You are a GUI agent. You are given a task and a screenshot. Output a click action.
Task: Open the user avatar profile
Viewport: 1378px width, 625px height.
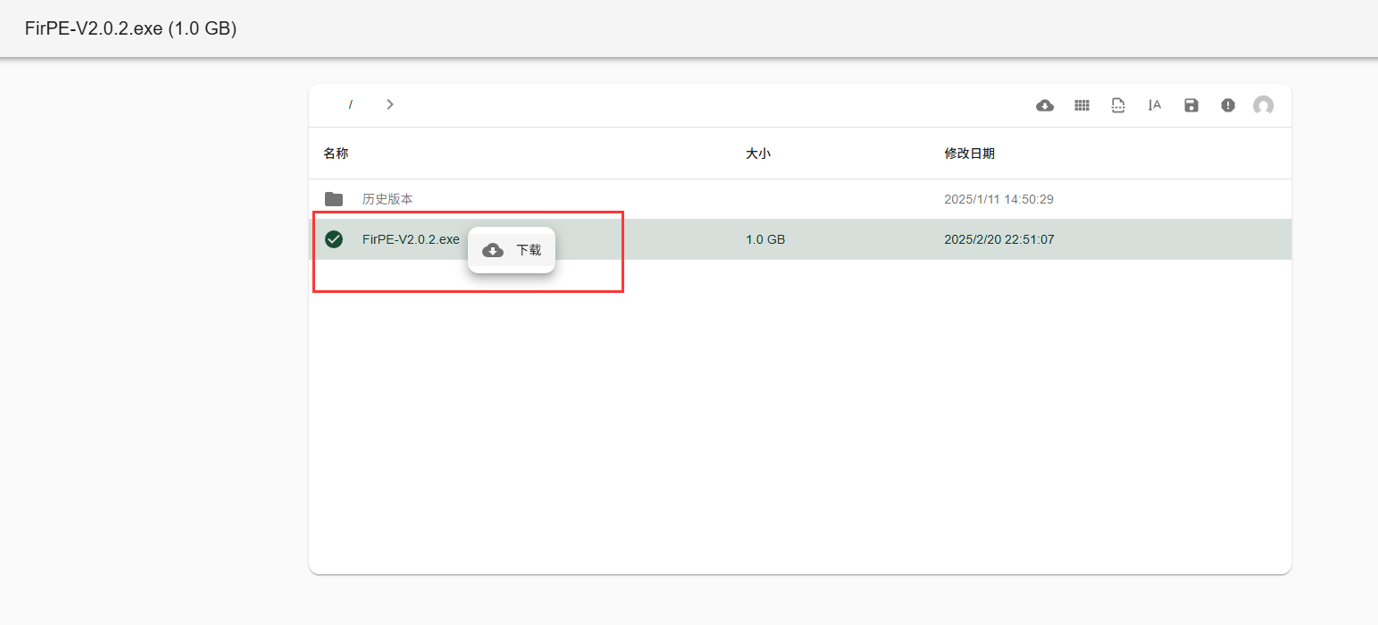[x=1264, y=105]
